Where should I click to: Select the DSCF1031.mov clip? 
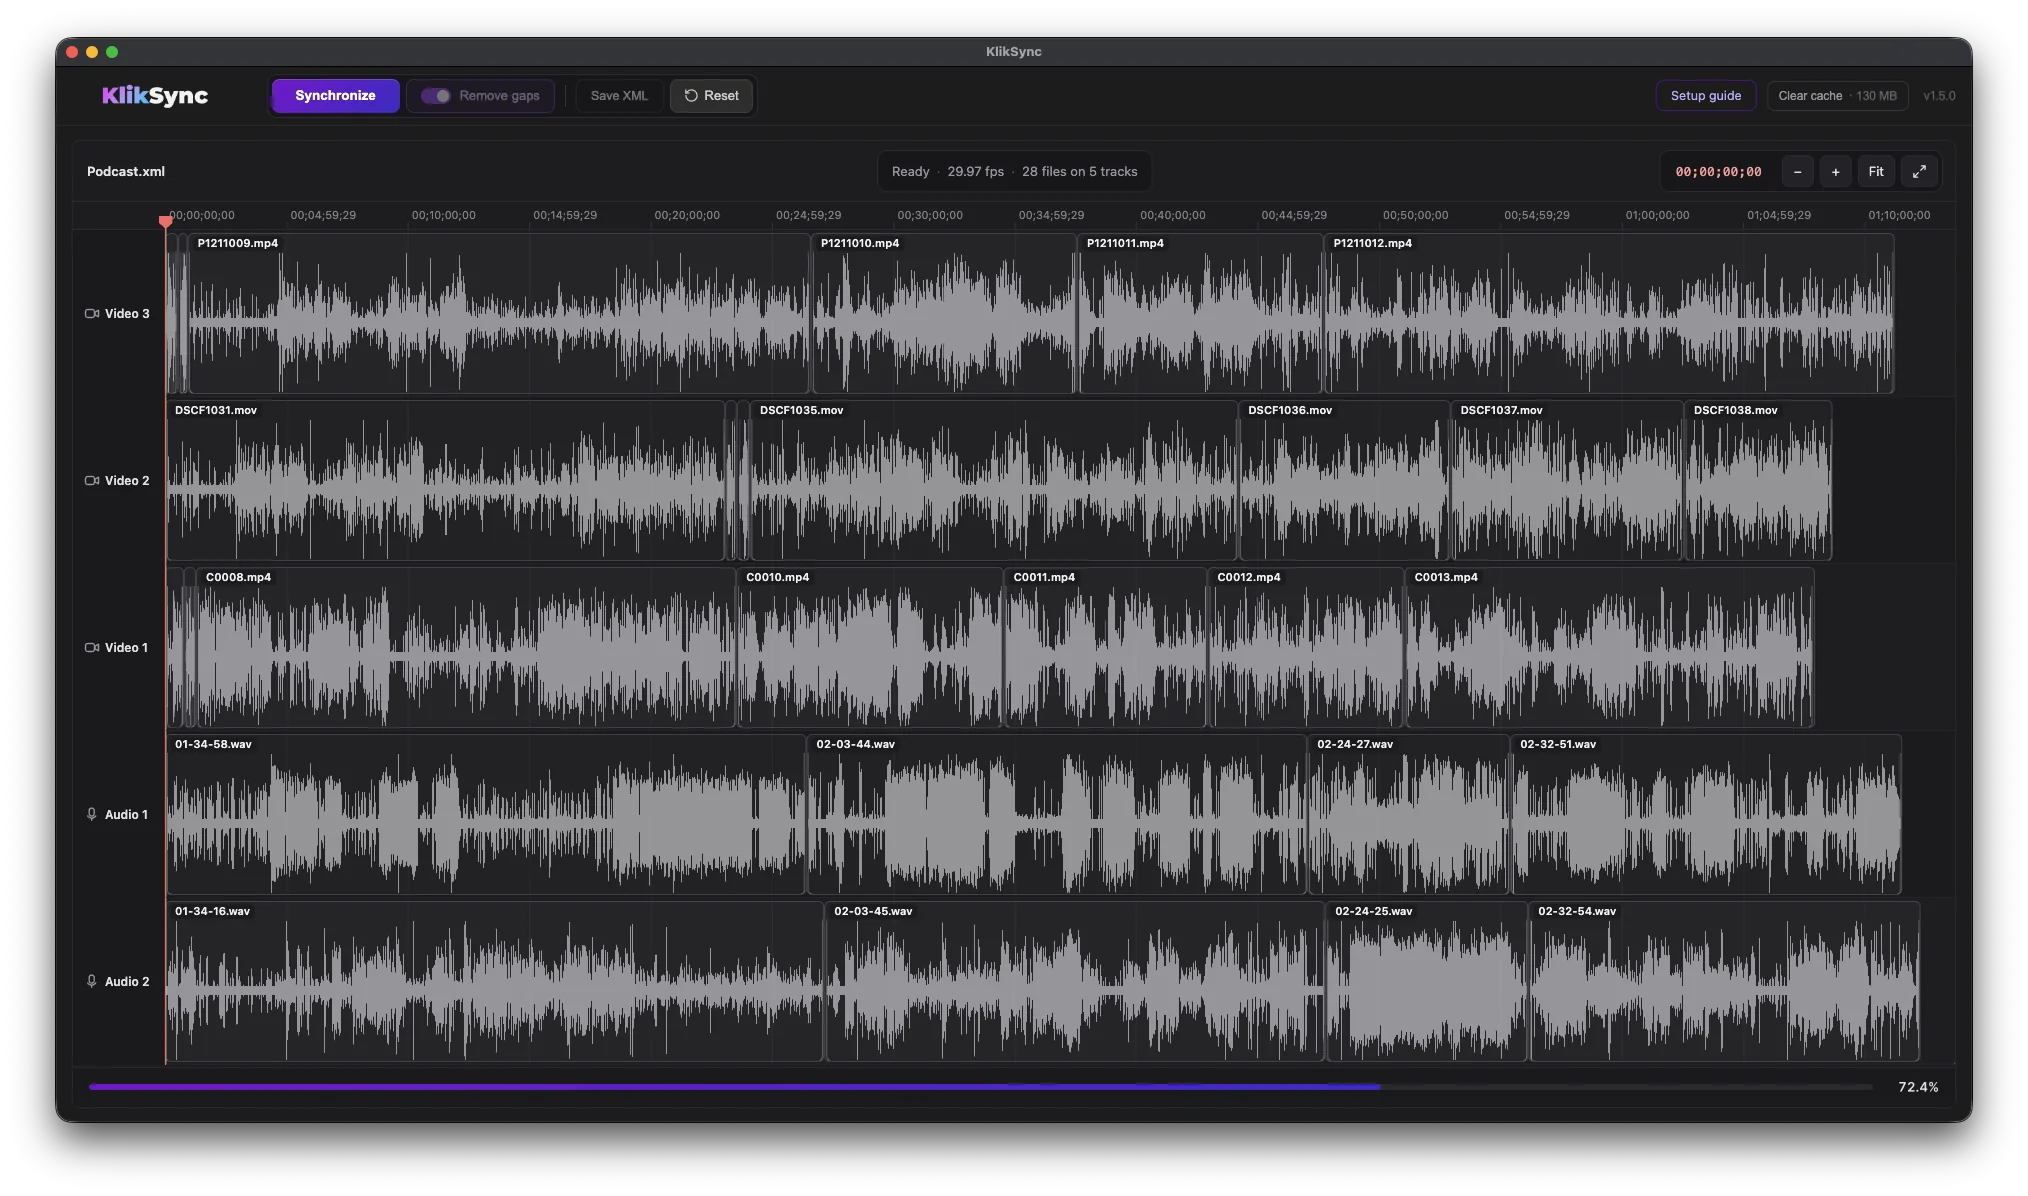(x=445, y=481)
